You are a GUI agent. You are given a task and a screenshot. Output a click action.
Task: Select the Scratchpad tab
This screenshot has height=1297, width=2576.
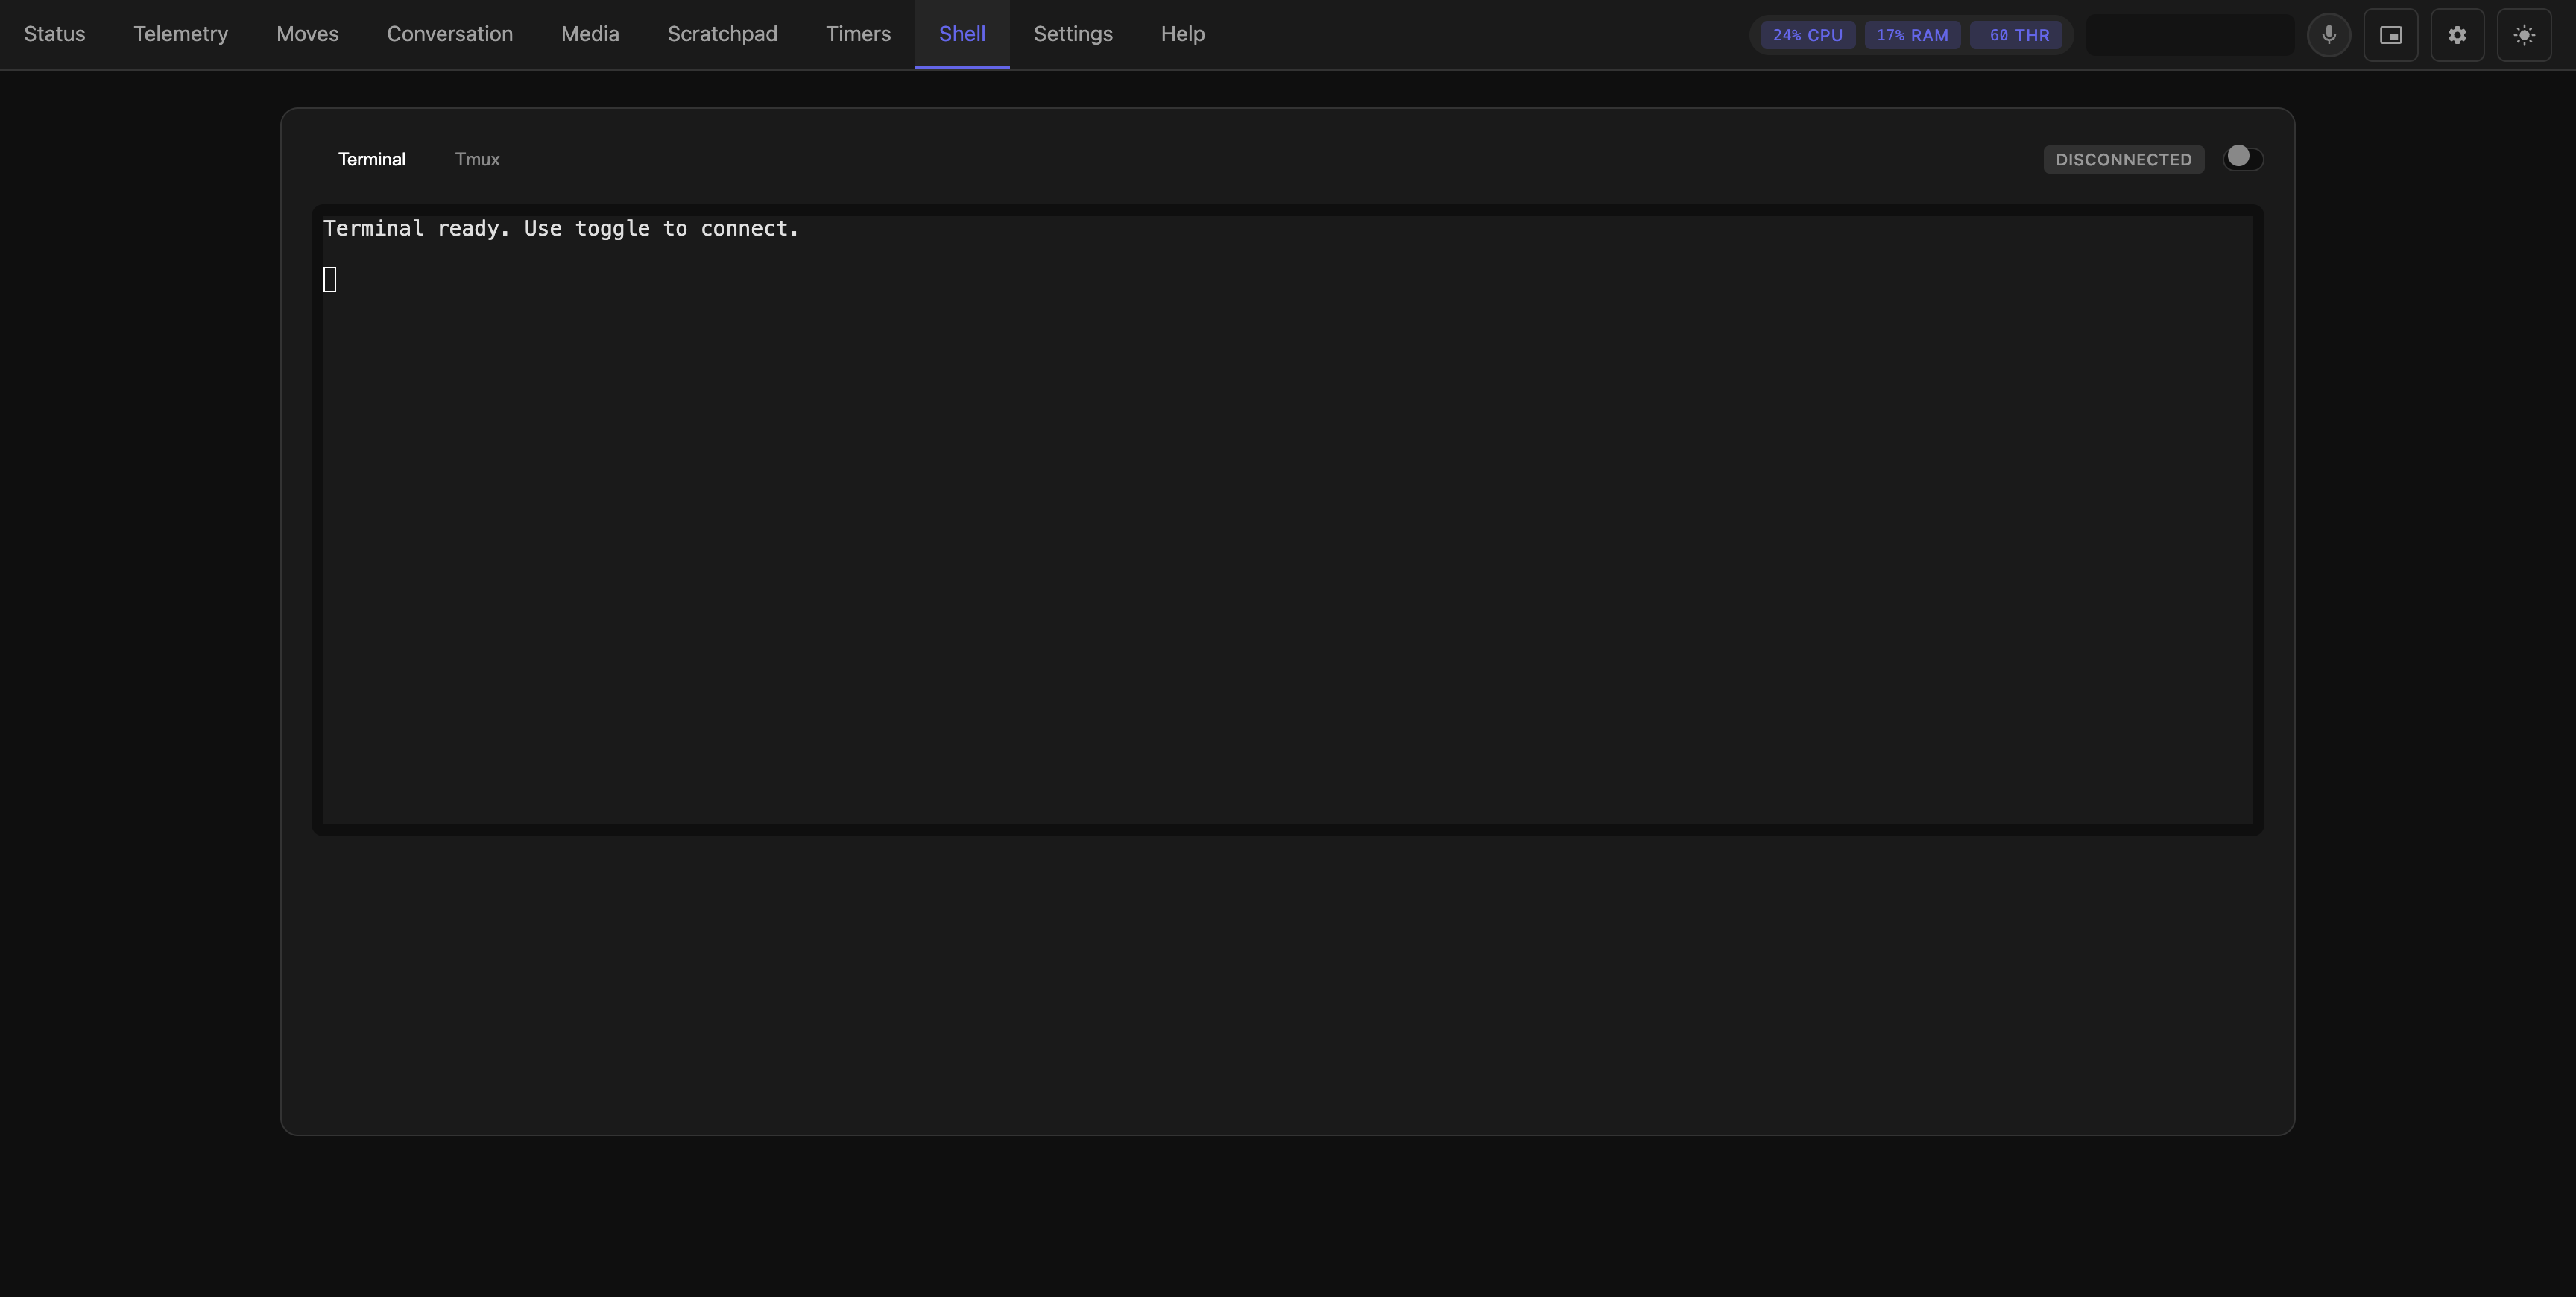(722, 34)
